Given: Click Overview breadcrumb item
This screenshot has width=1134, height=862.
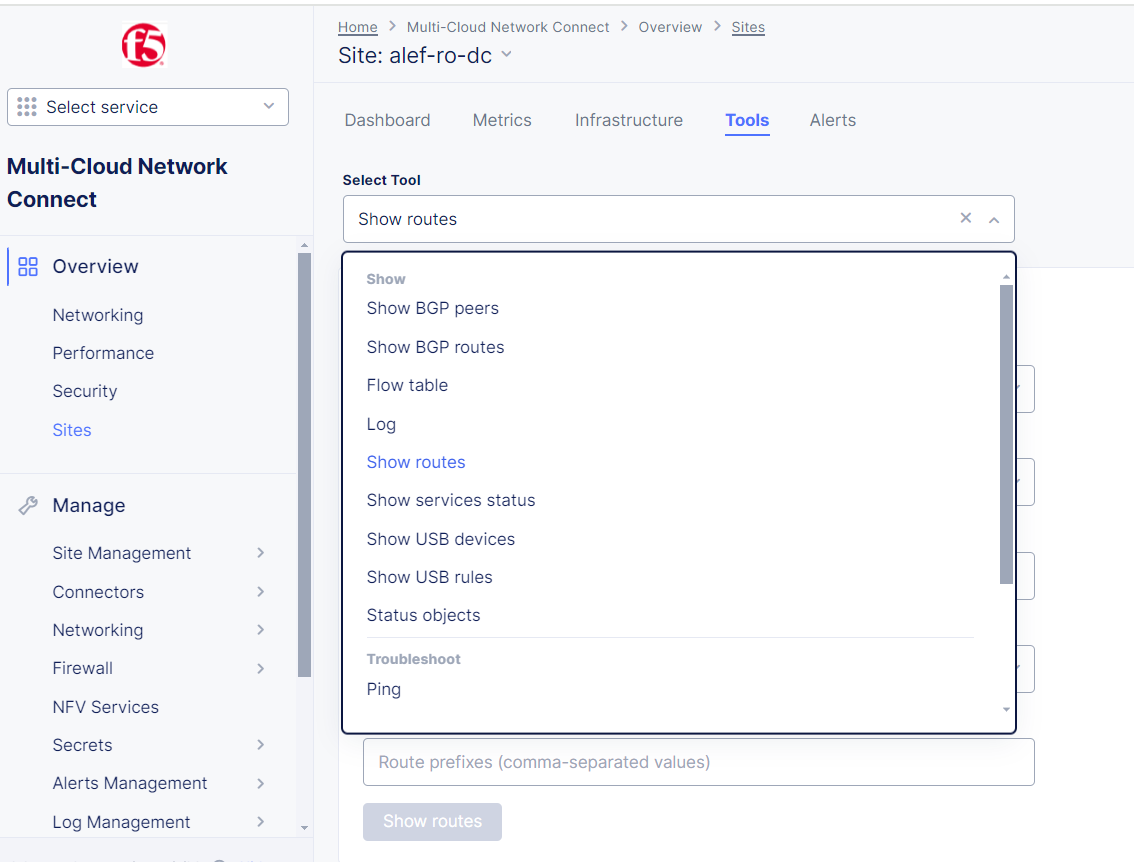Looking at the screenshot, I should pos(670,27).
